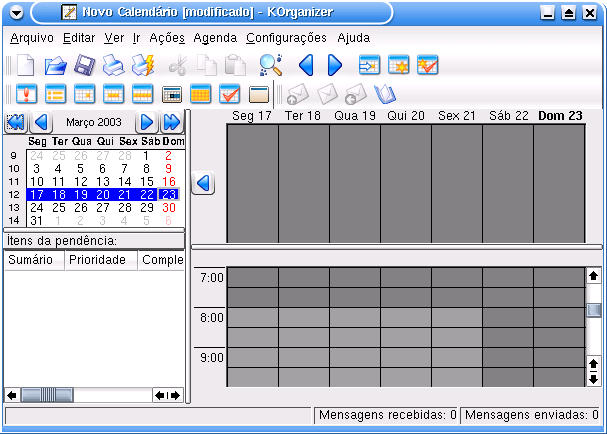Image resolution: width=607 pixels, height=434 pixels.
Task: Click the incoming messages envelope icon
Action: [x=356, y=94]
